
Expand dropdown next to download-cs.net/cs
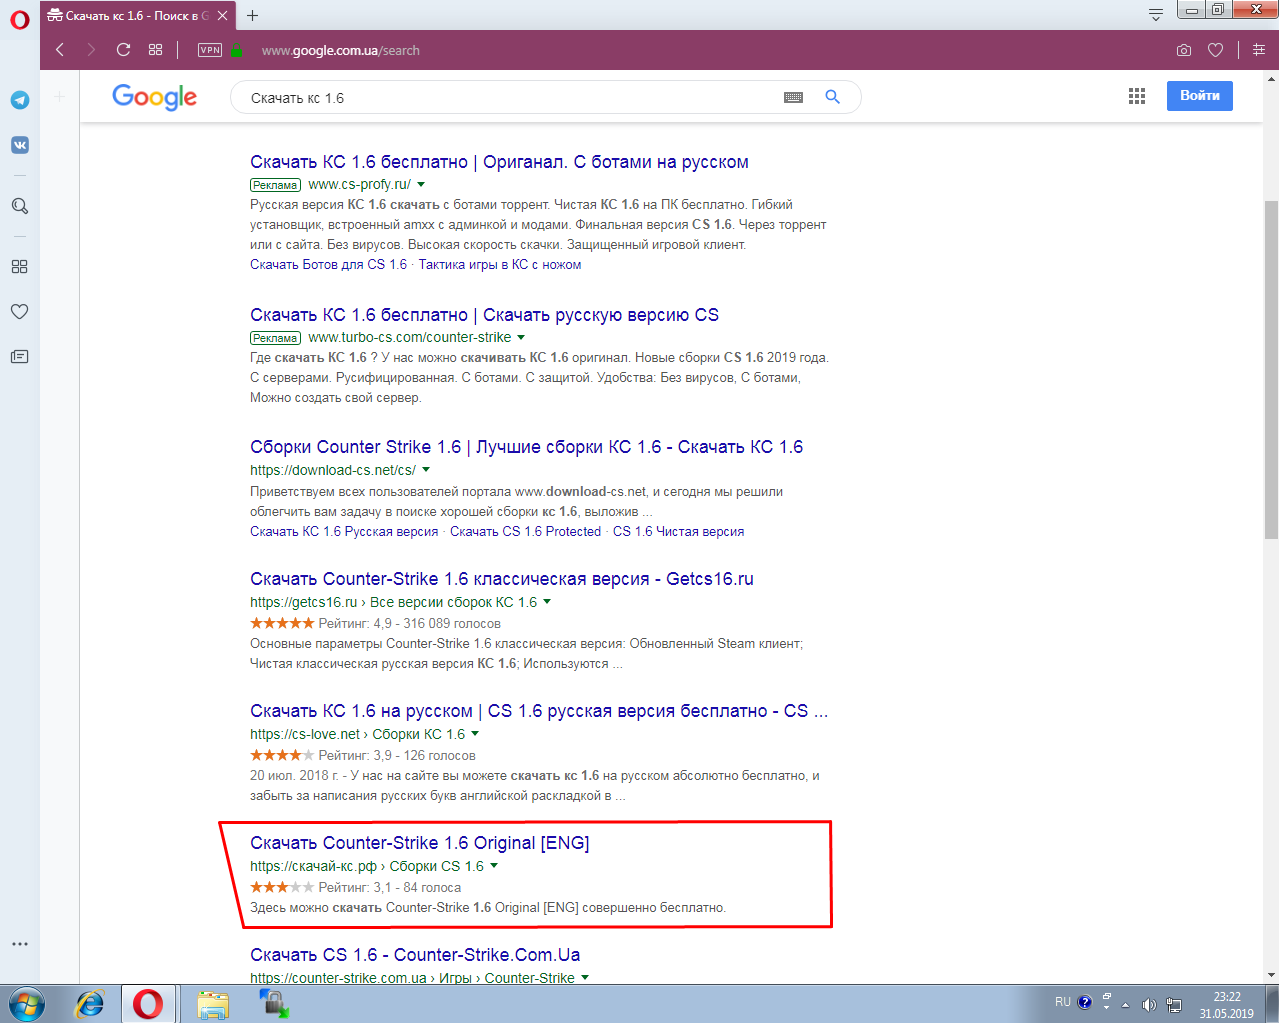coord(426,469)
